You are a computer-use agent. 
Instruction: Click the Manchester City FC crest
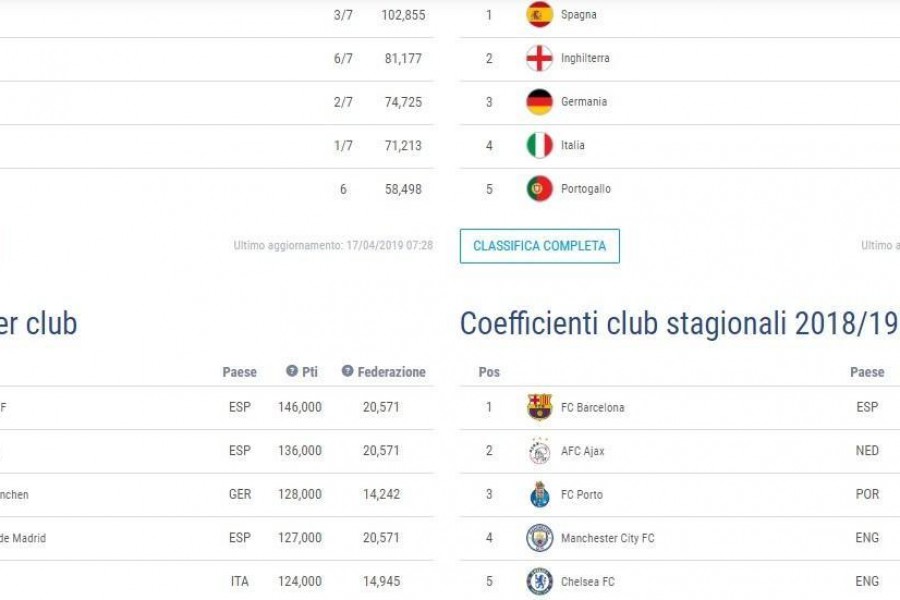click(539, 538)
